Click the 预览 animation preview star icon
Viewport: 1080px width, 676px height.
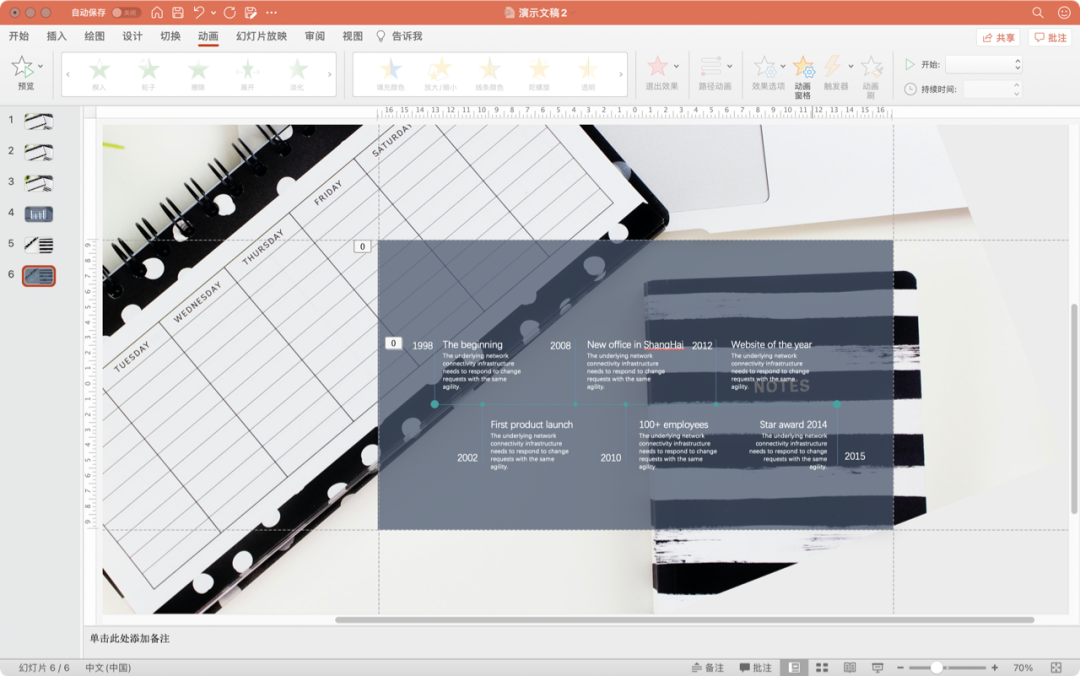click(22, 67)
